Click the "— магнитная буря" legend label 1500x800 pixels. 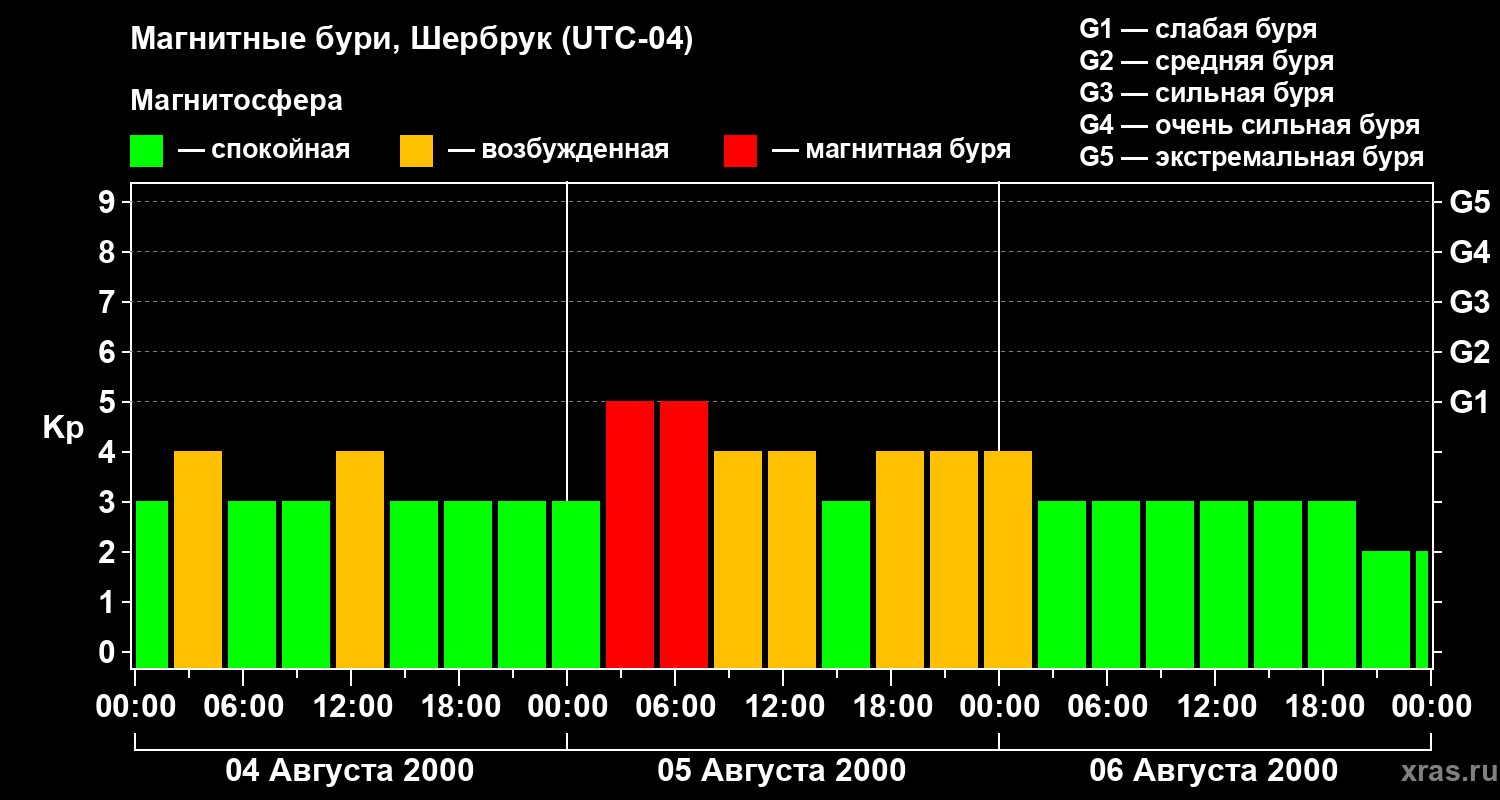tap(891, 150)
